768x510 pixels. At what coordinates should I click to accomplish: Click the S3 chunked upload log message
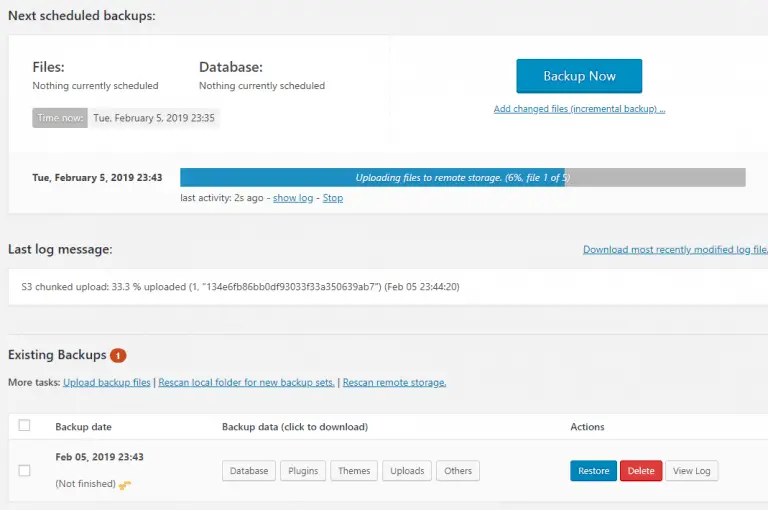tap(240, 287)
